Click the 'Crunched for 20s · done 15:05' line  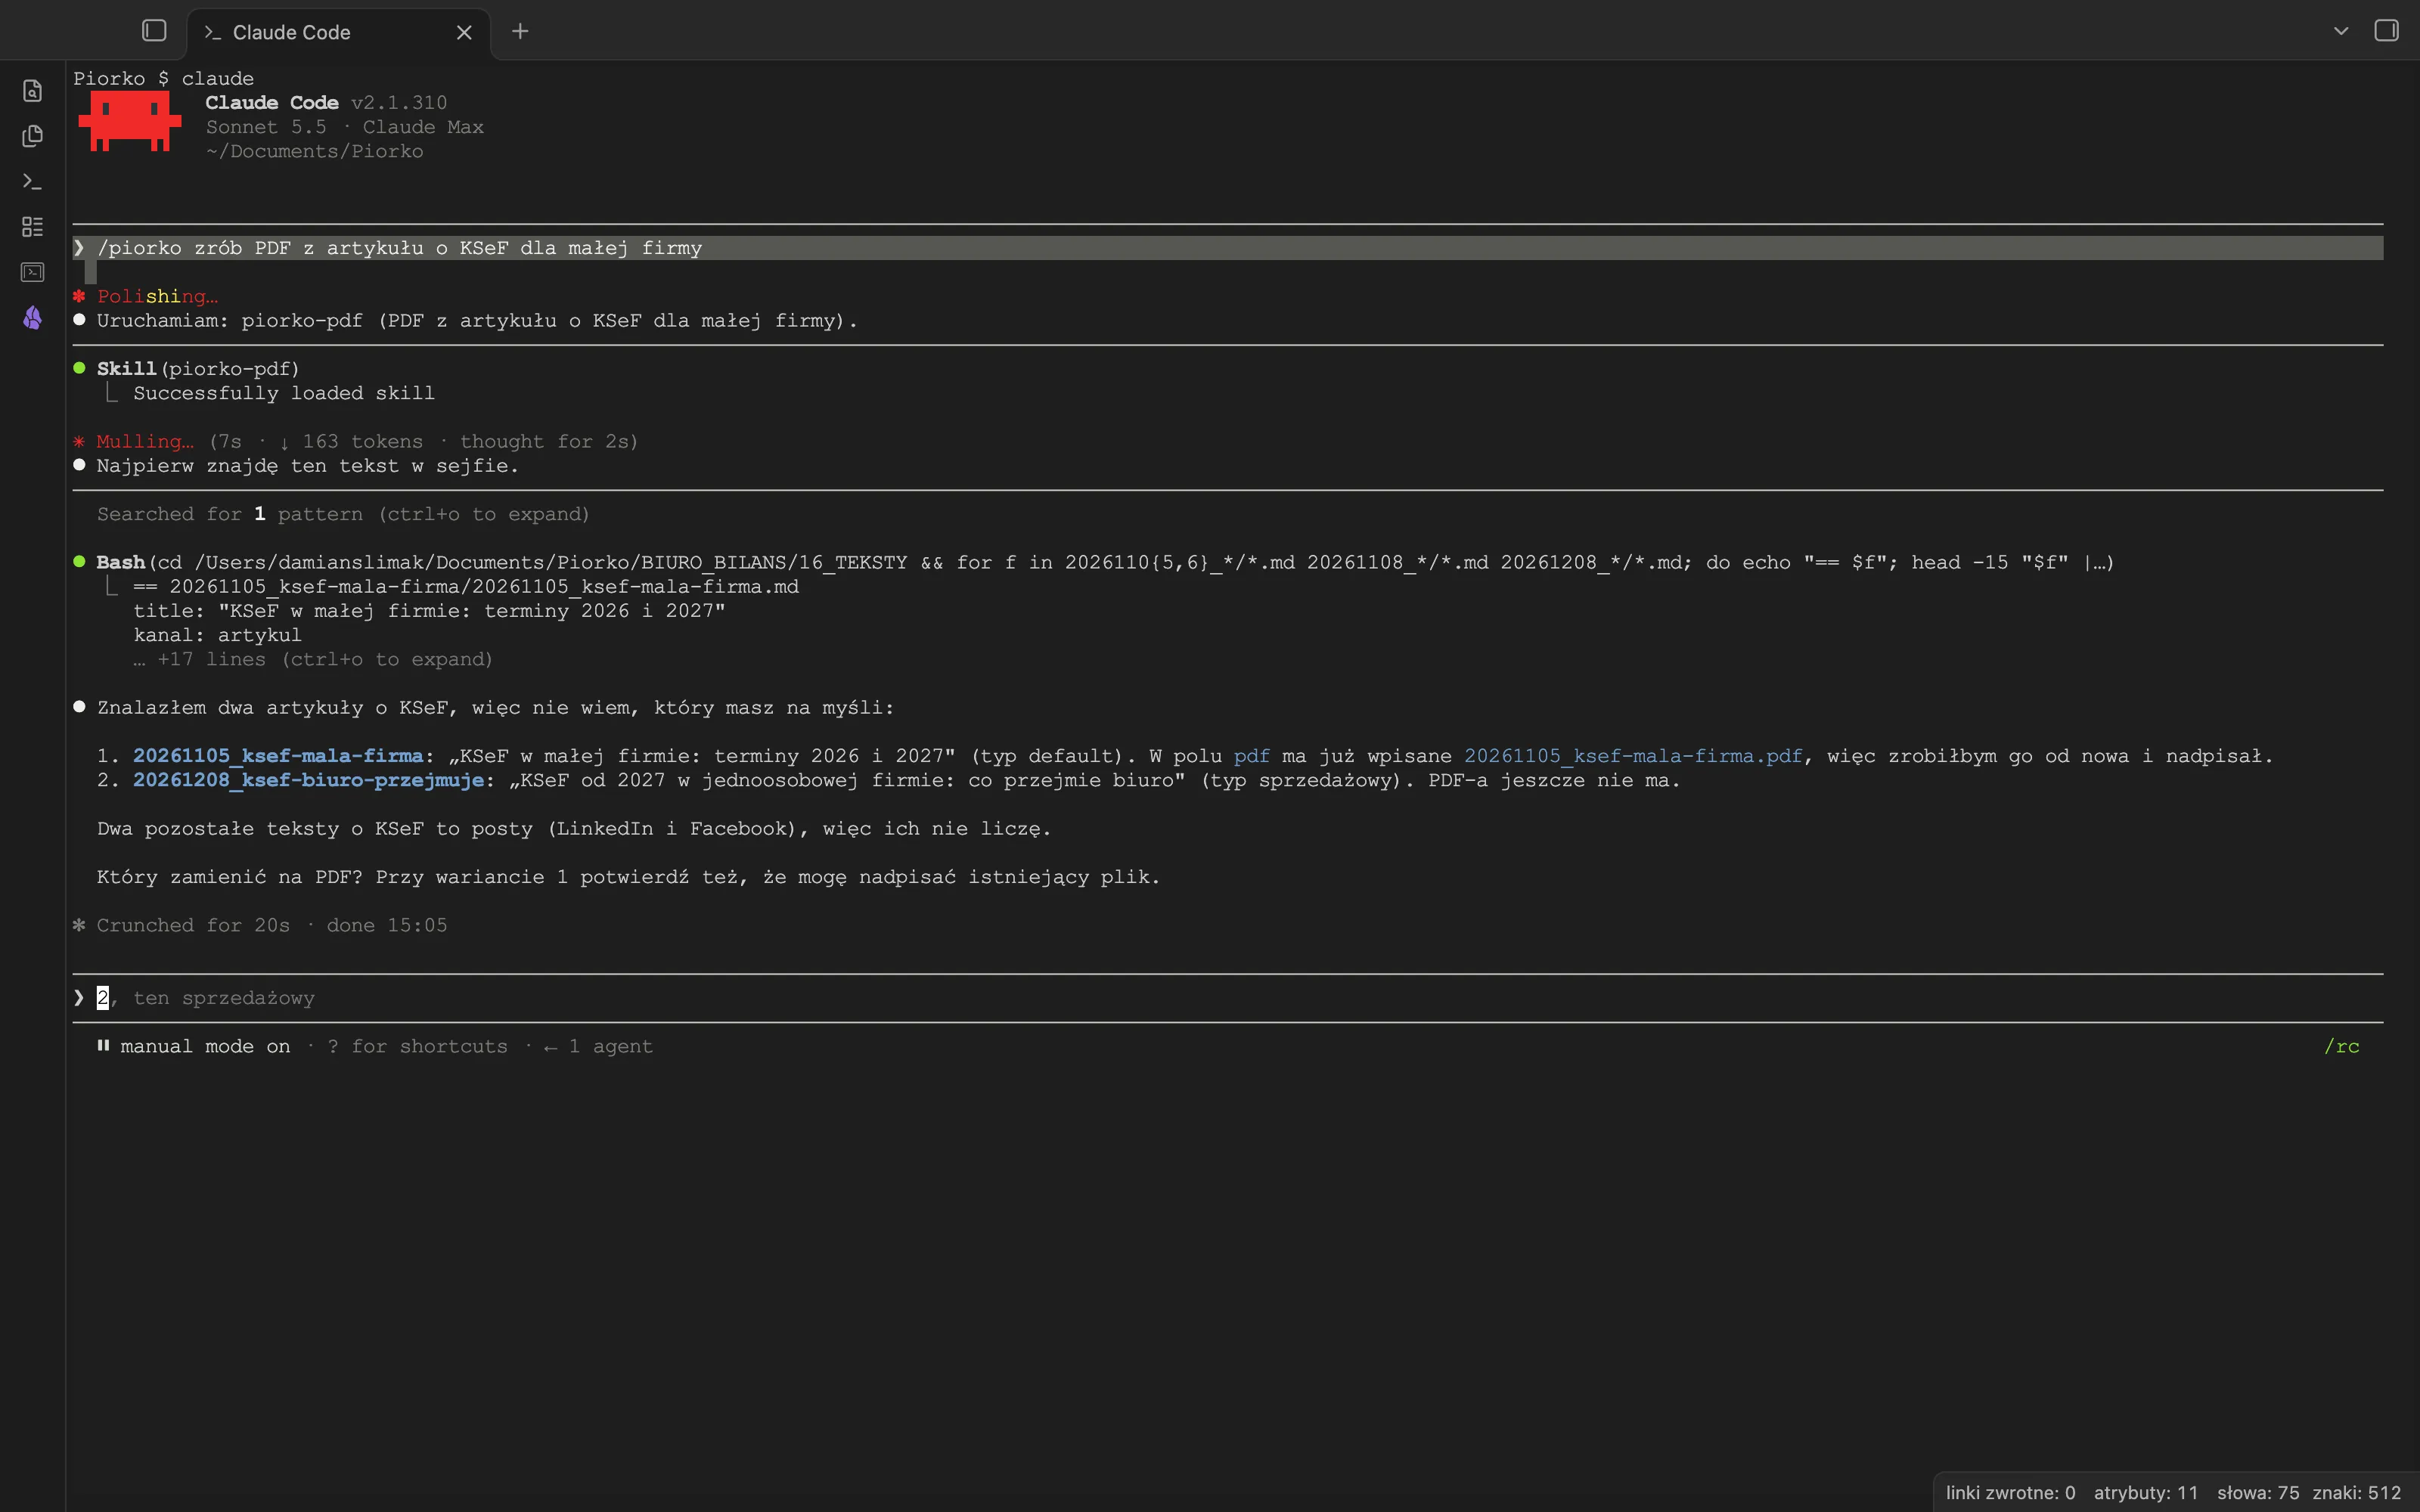[x=260, y=925]
